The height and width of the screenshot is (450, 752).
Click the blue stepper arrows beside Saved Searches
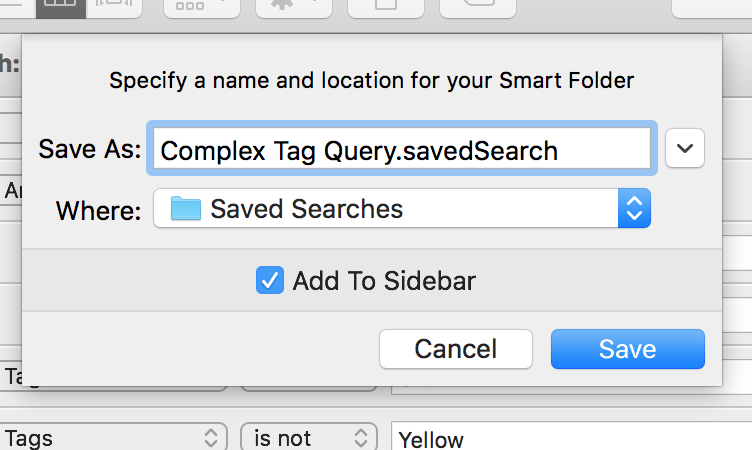point(634,208)
